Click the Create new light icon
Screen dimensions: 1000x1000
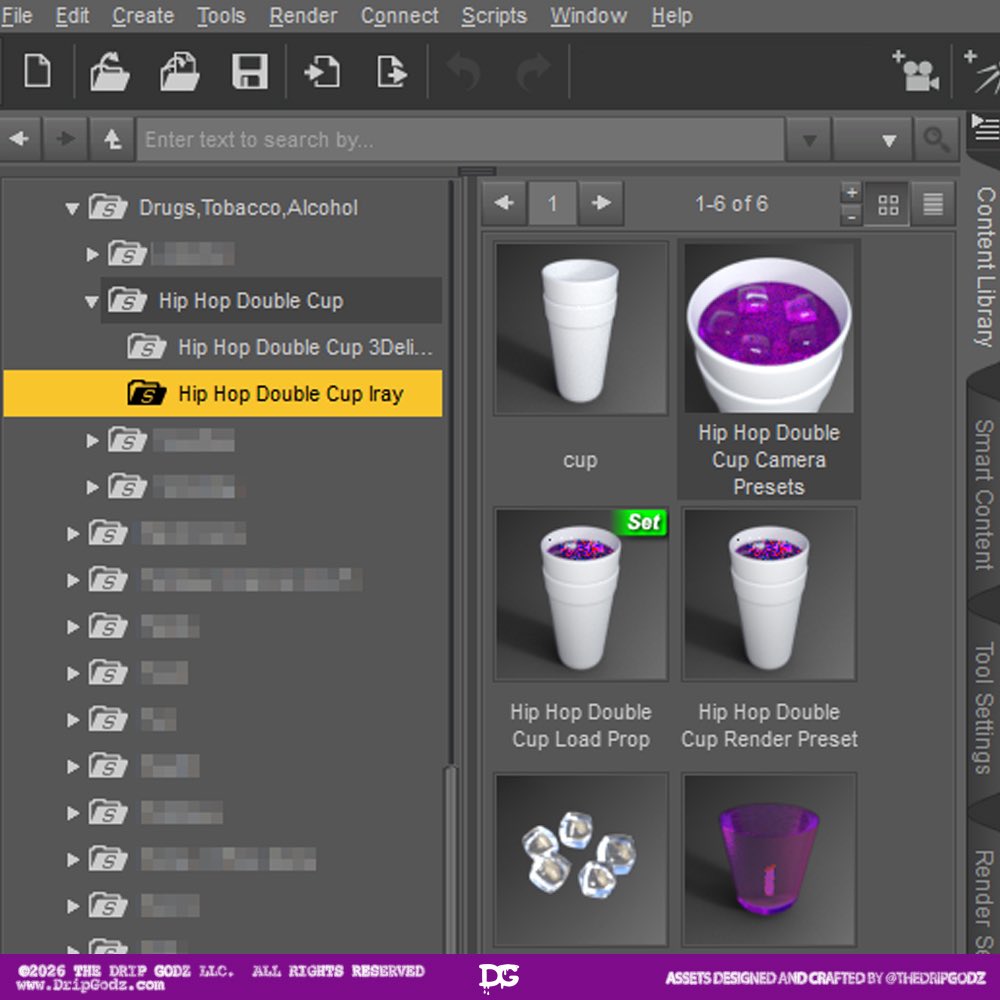(x=982, y=71)
